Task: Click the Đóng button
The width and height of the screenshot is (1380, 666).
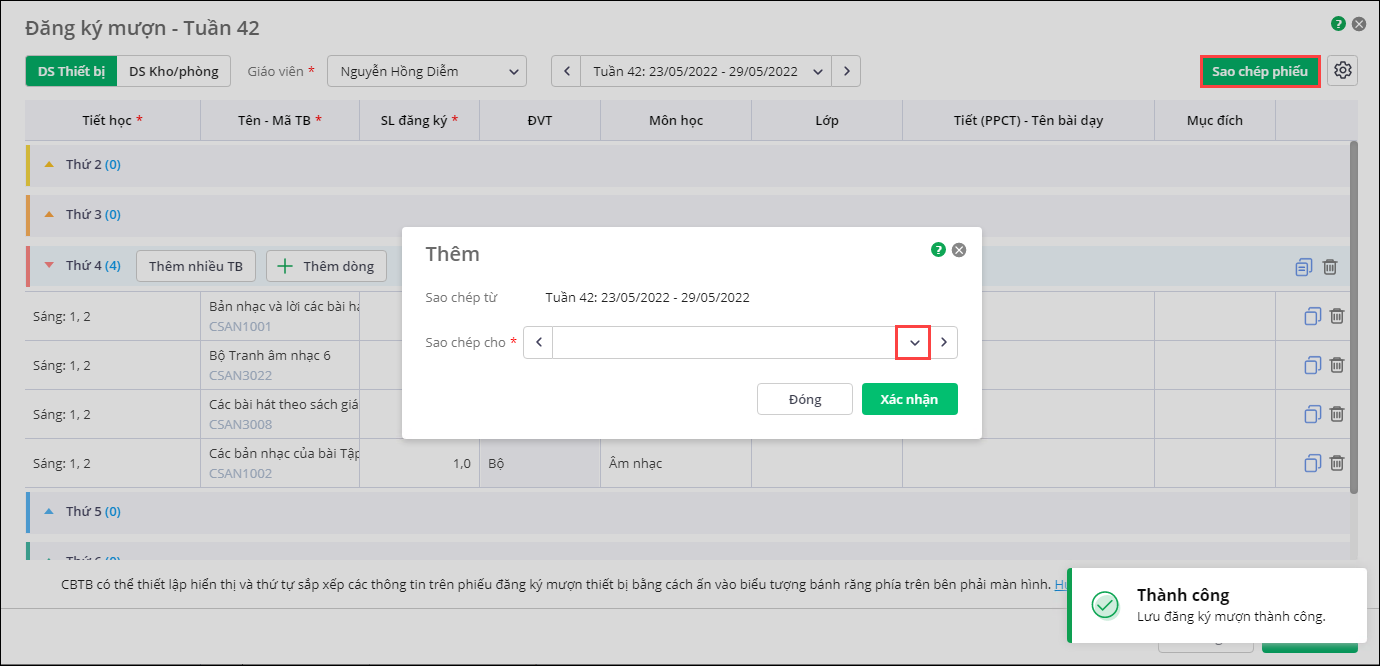Action: 805,399
